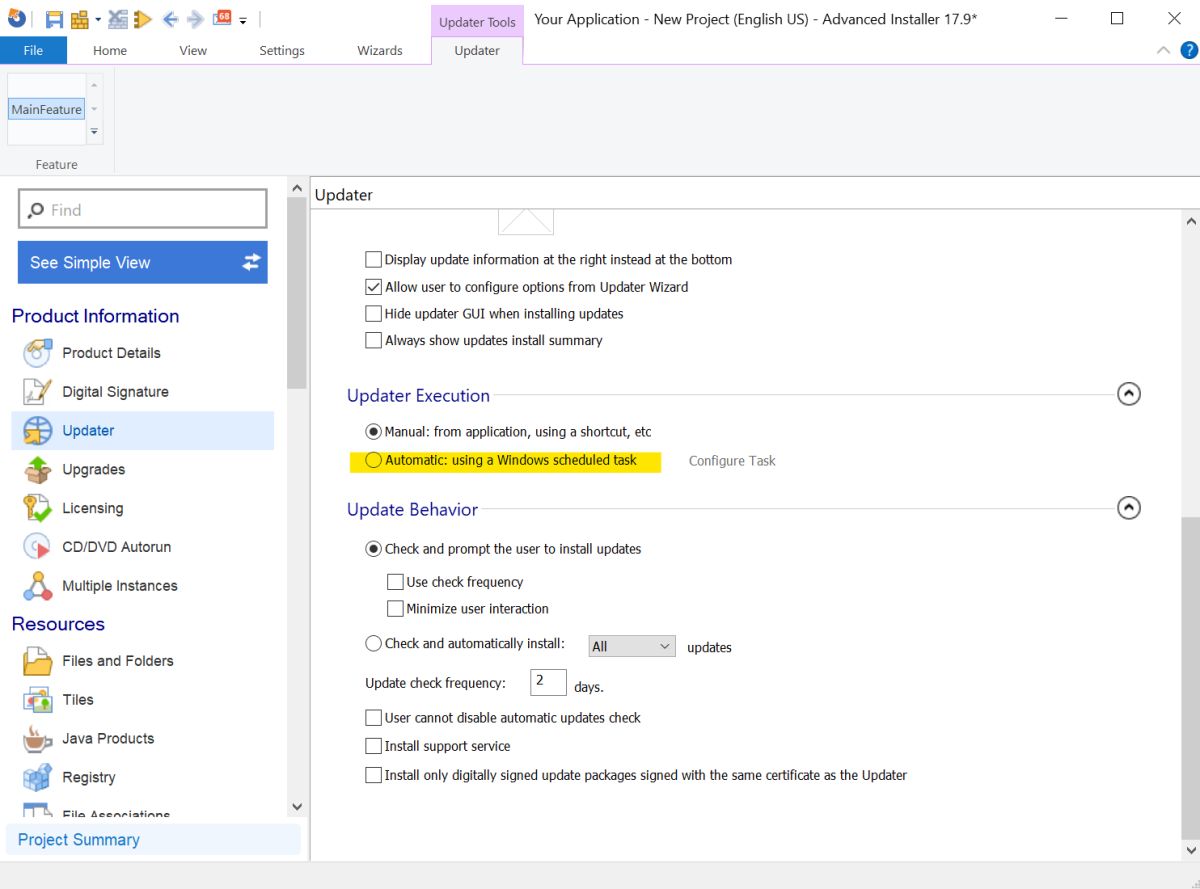Open the Wizards ribbon tab
Image resolution: width=1200 pixels, height=889 pixels.
pyautogui.click(x=380, y=50)
